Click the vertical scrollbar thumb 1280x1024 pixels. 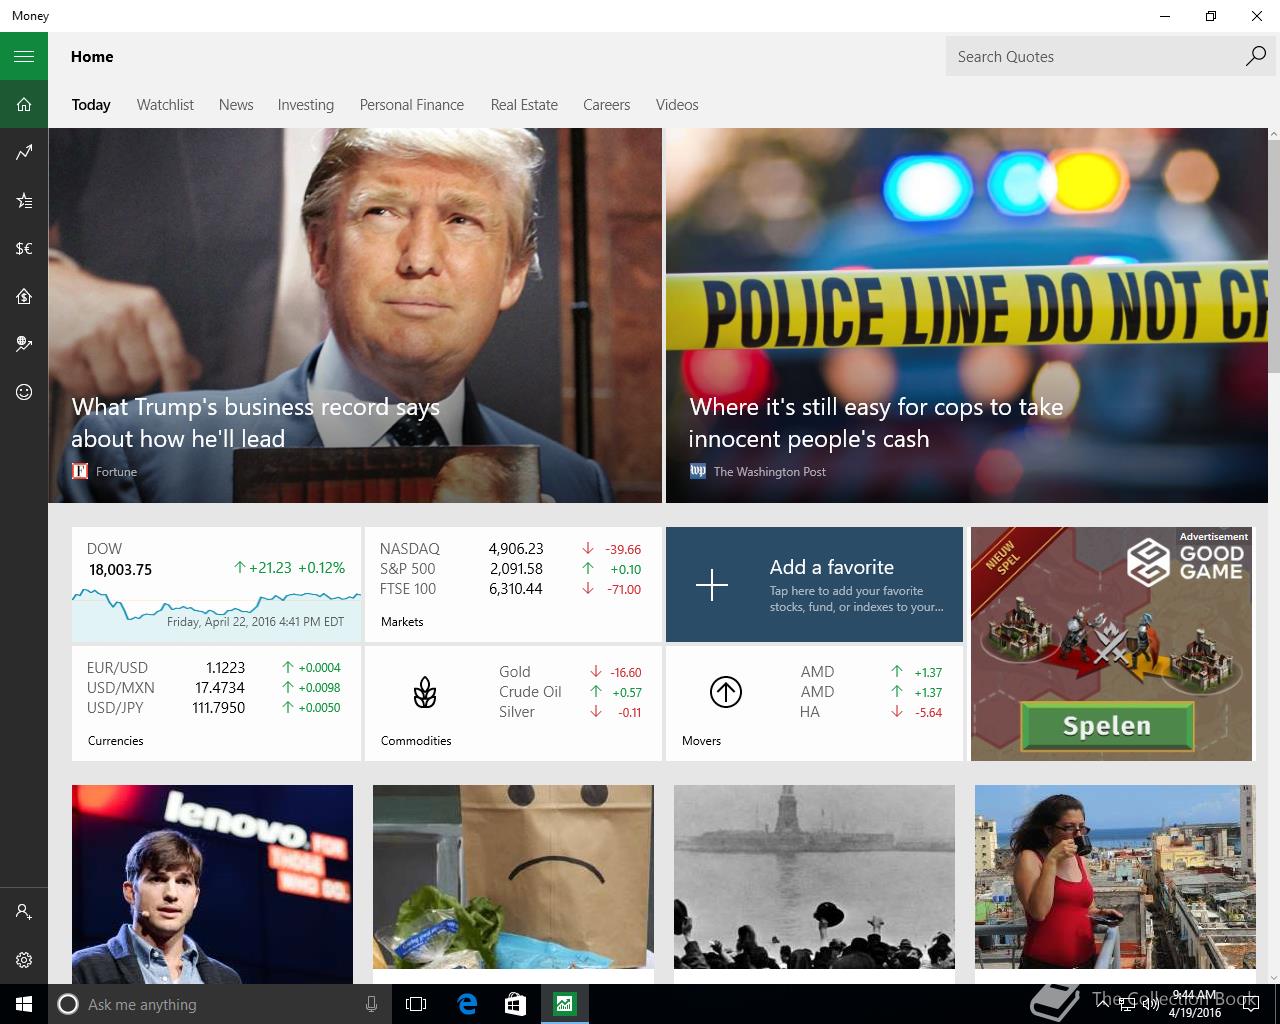tap(1273, 255)
